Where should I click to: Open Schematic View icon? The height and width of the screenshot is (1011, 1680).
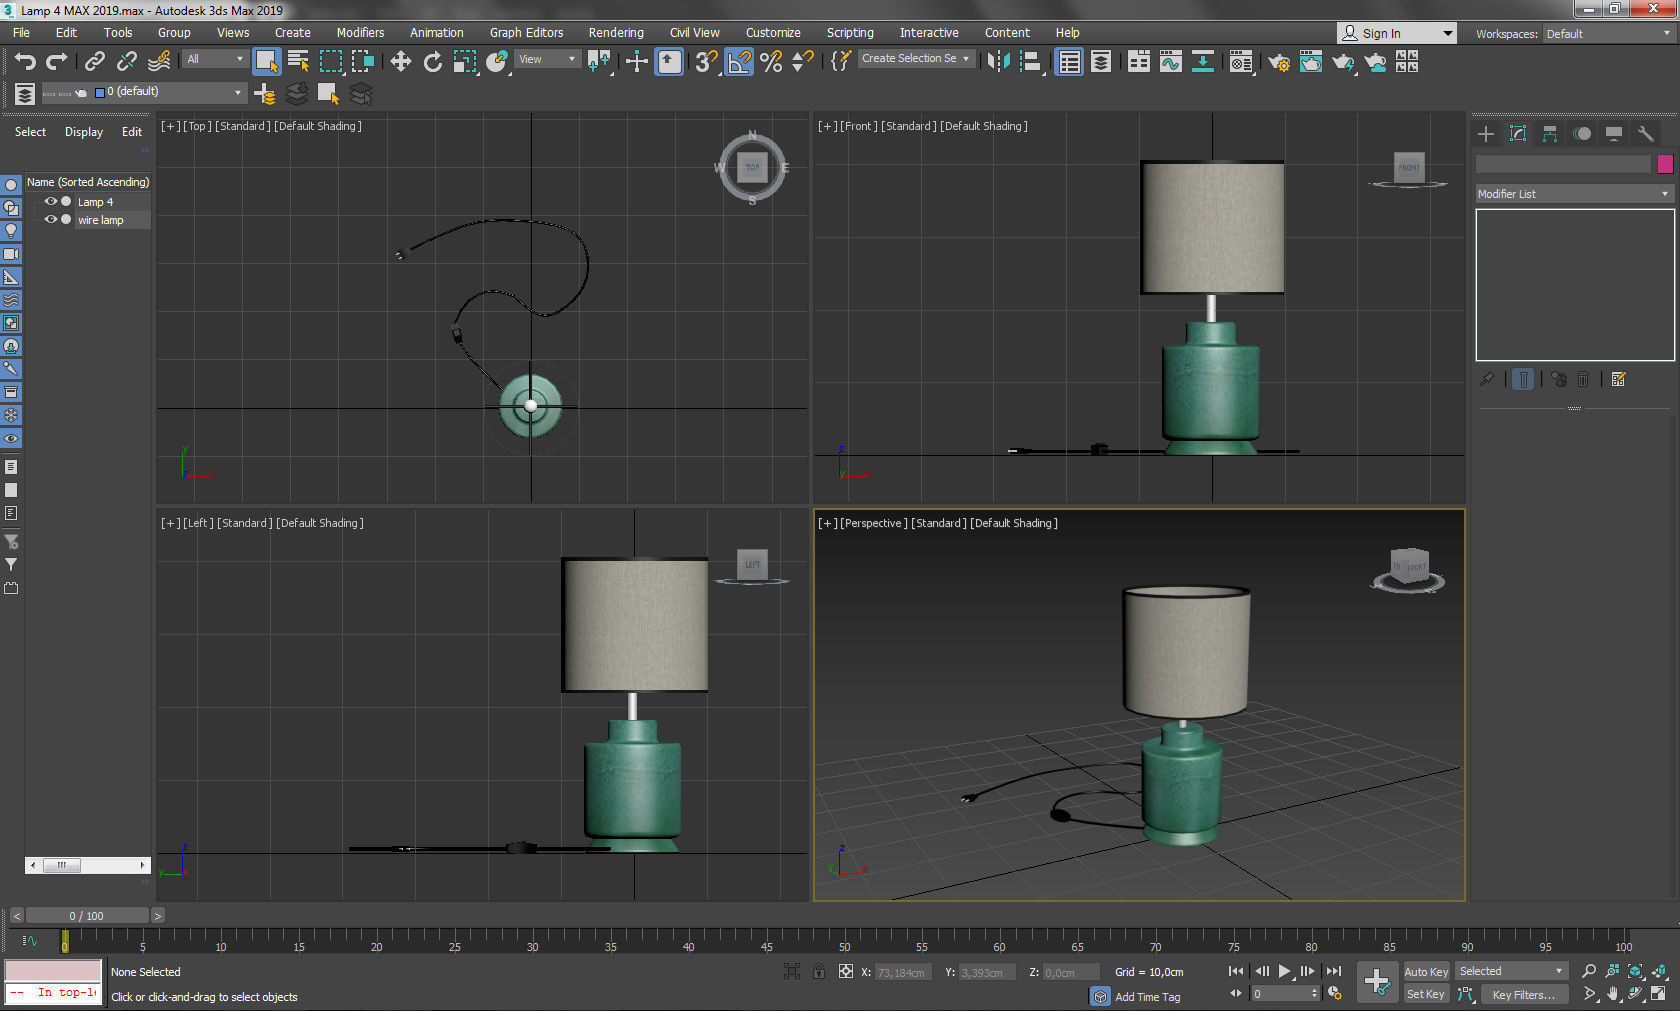1202,62
